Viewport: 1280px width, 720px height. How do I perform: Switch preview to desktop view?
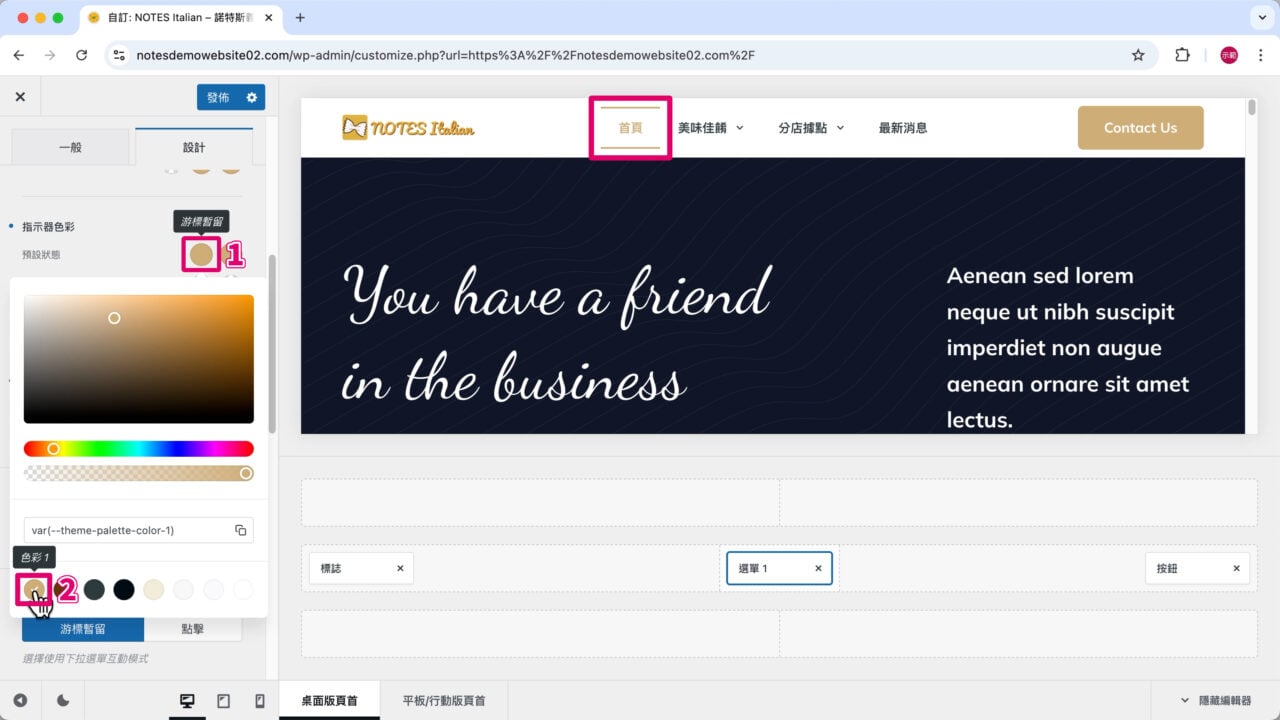(186, 701)
